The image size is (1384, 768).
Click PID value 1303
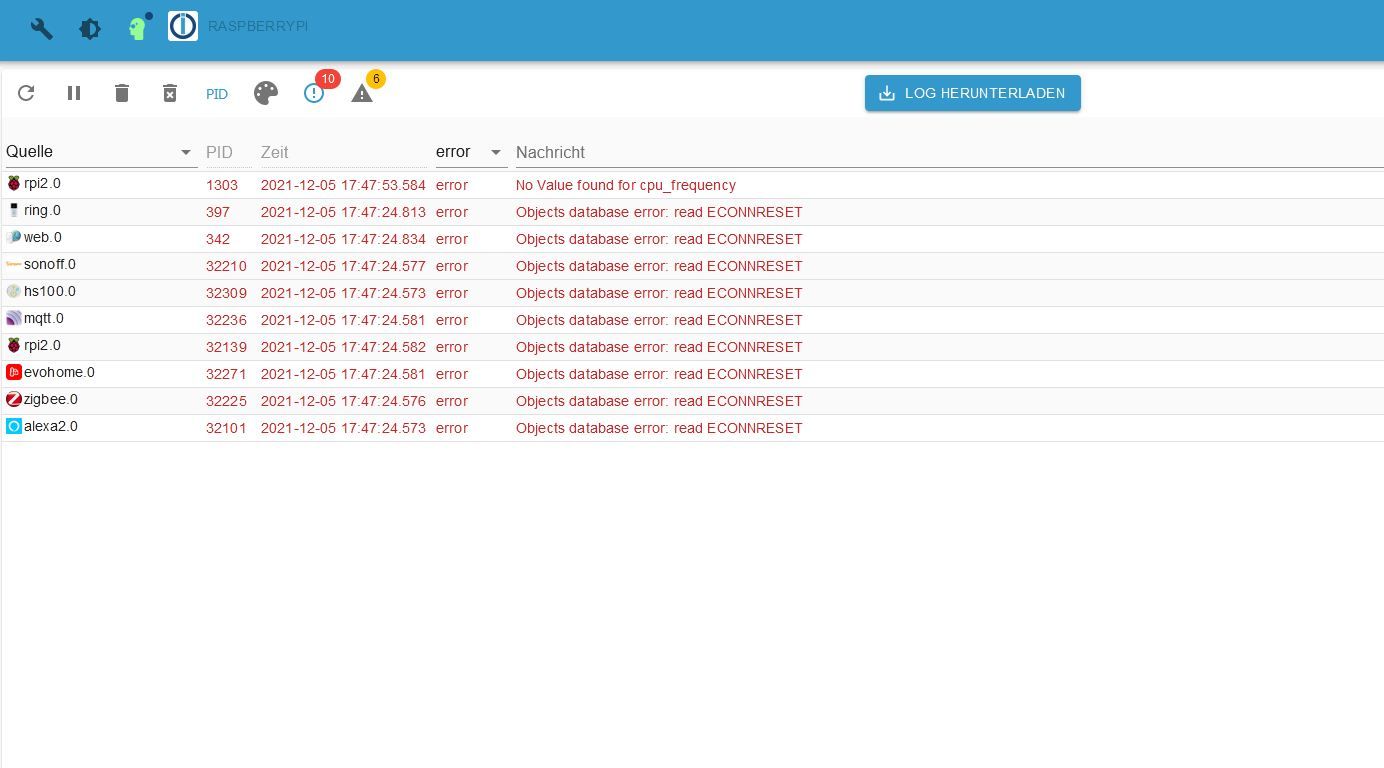point(222,185)
